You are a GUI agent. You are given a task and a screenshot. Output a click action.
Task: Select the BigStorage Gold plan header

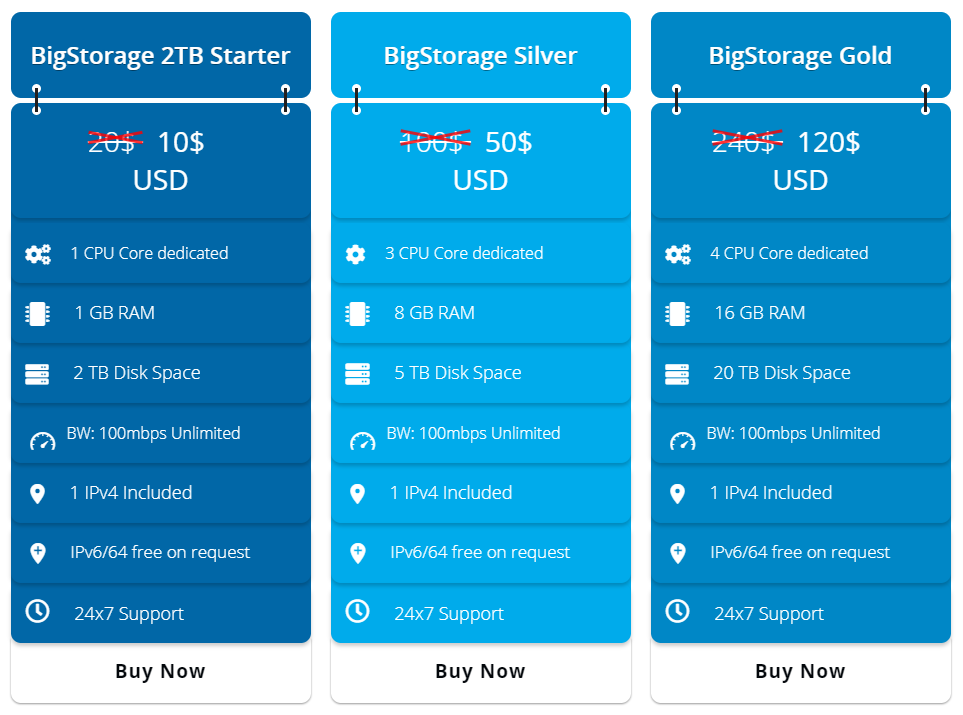801,55
